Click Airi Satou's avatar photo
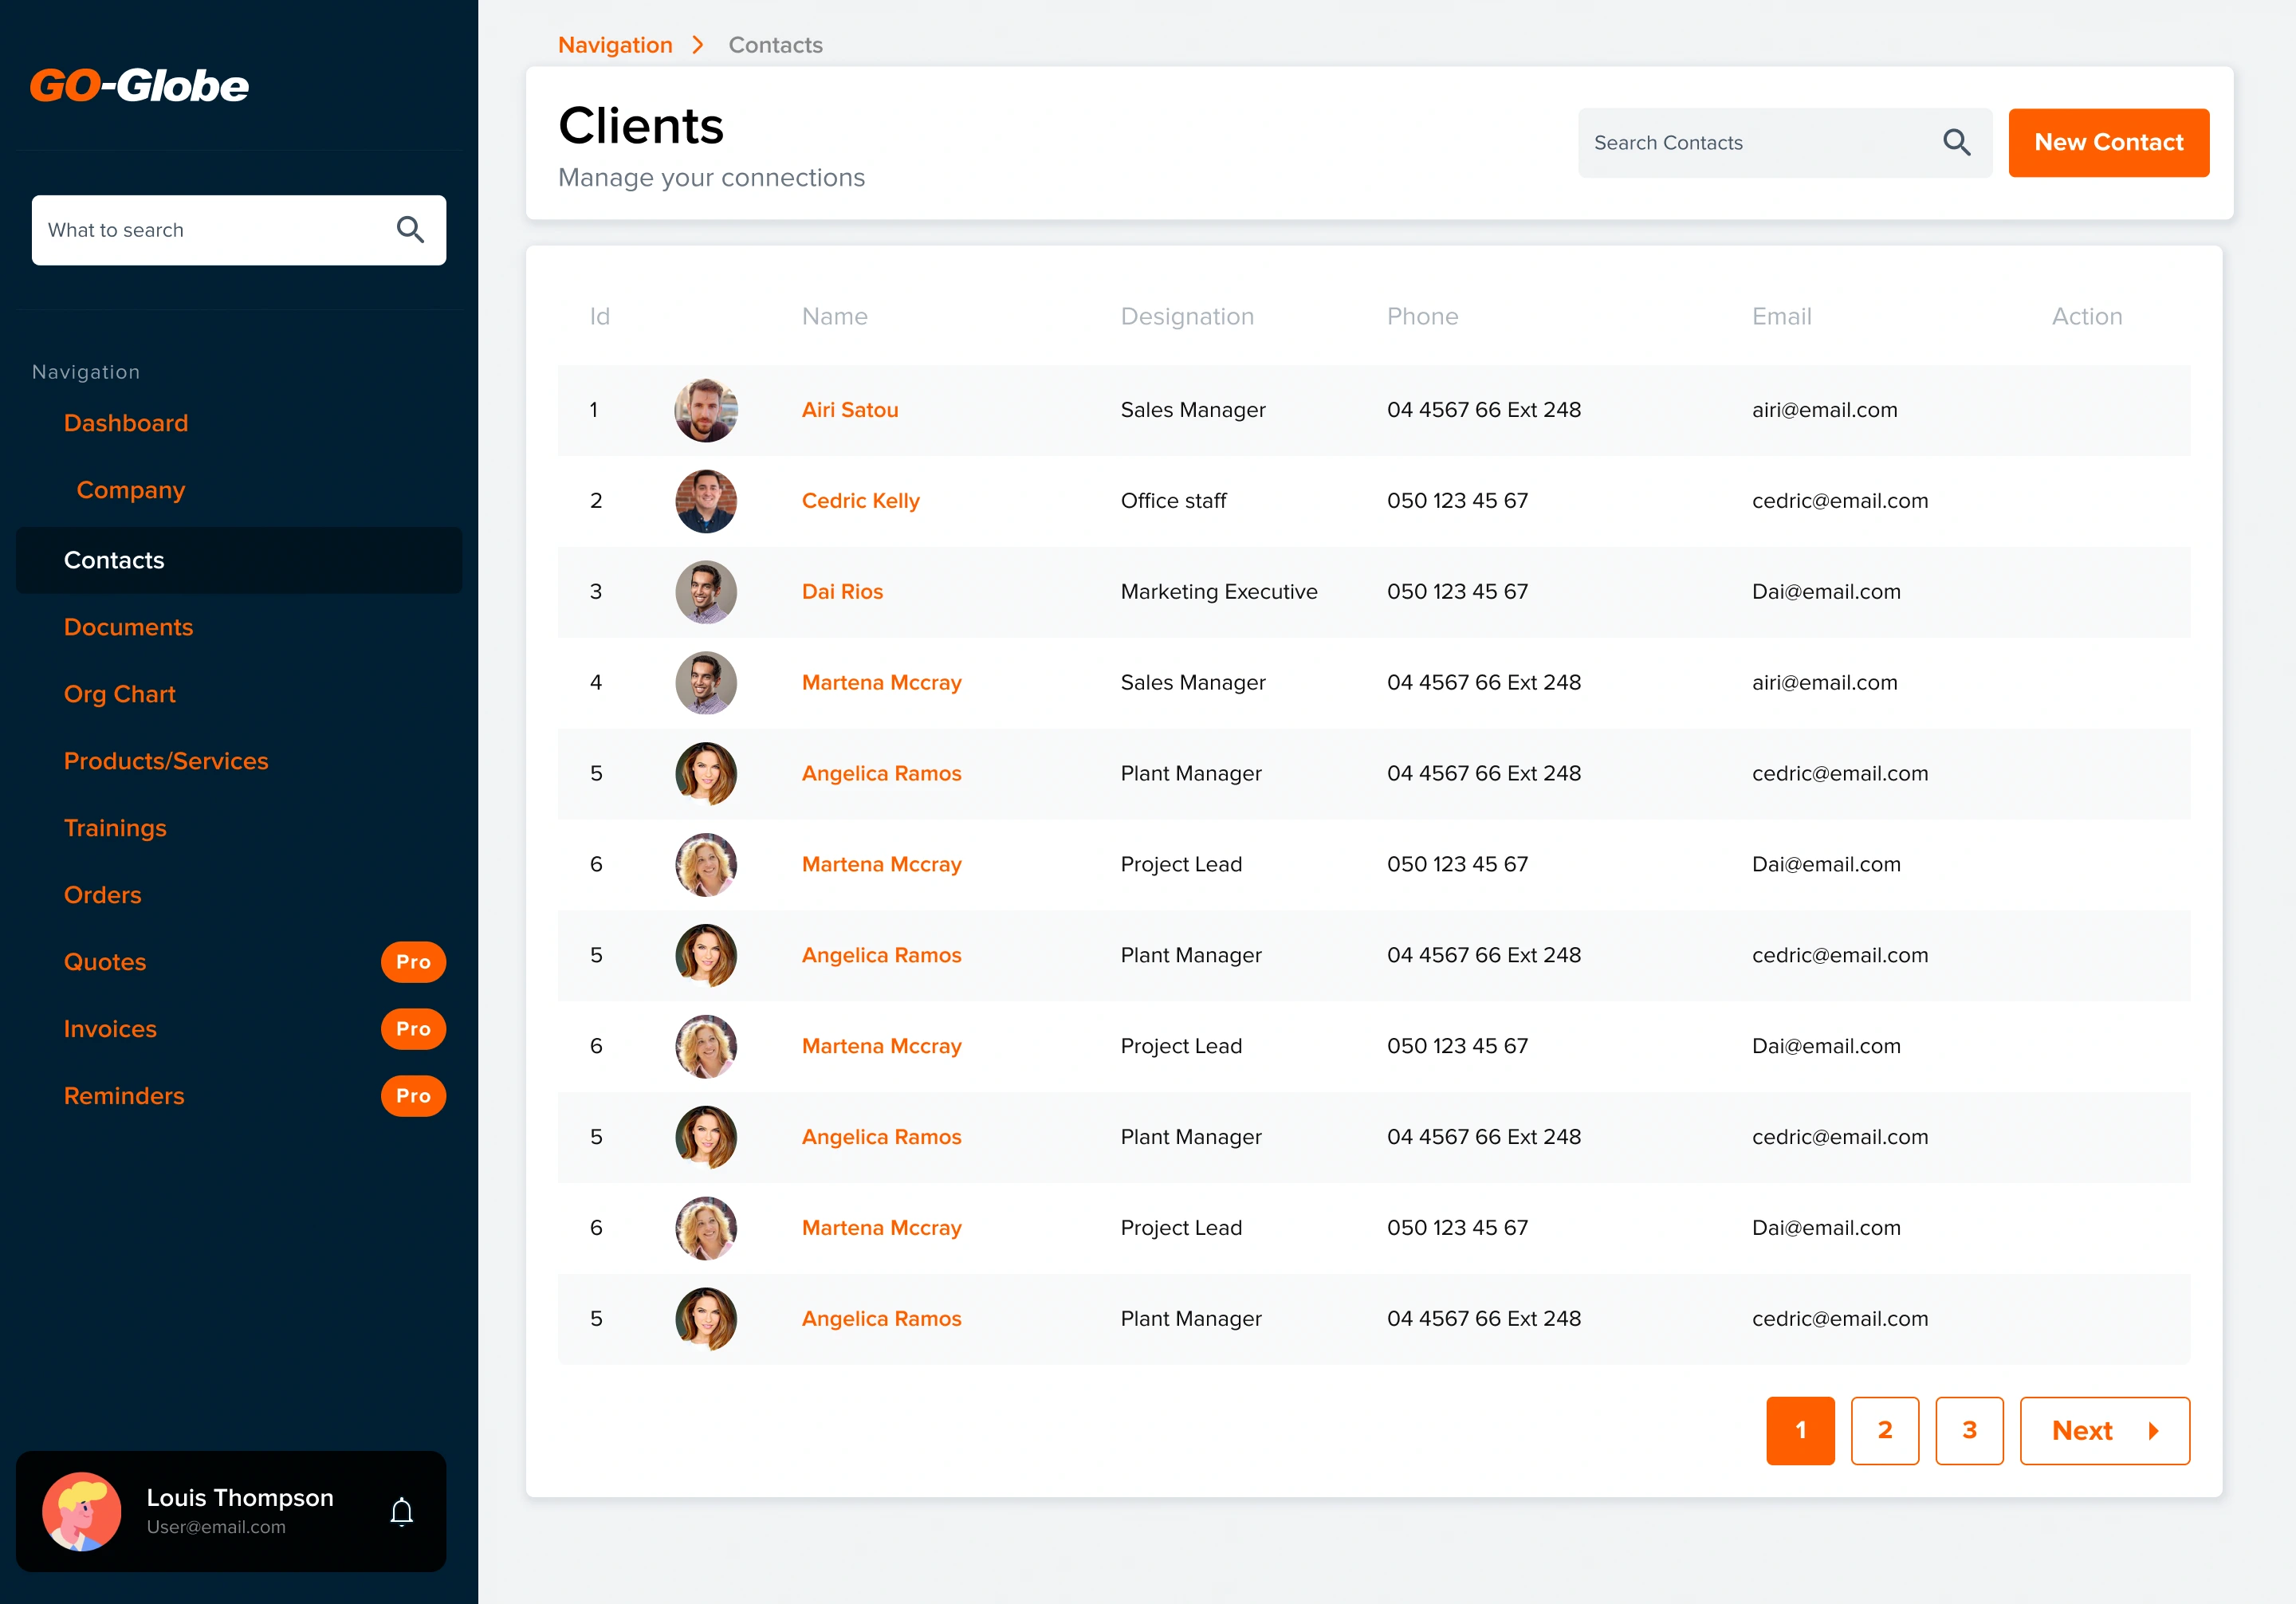 click(706, 410)
